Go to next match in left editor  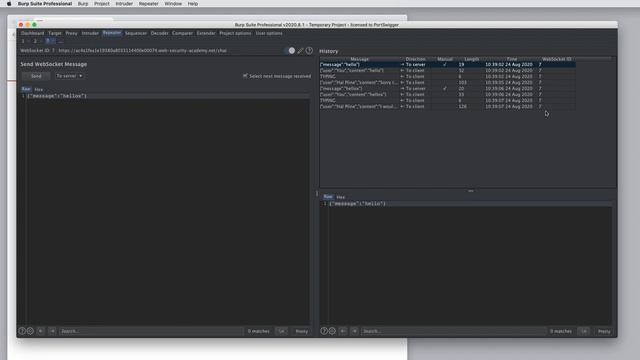point(52,331)
